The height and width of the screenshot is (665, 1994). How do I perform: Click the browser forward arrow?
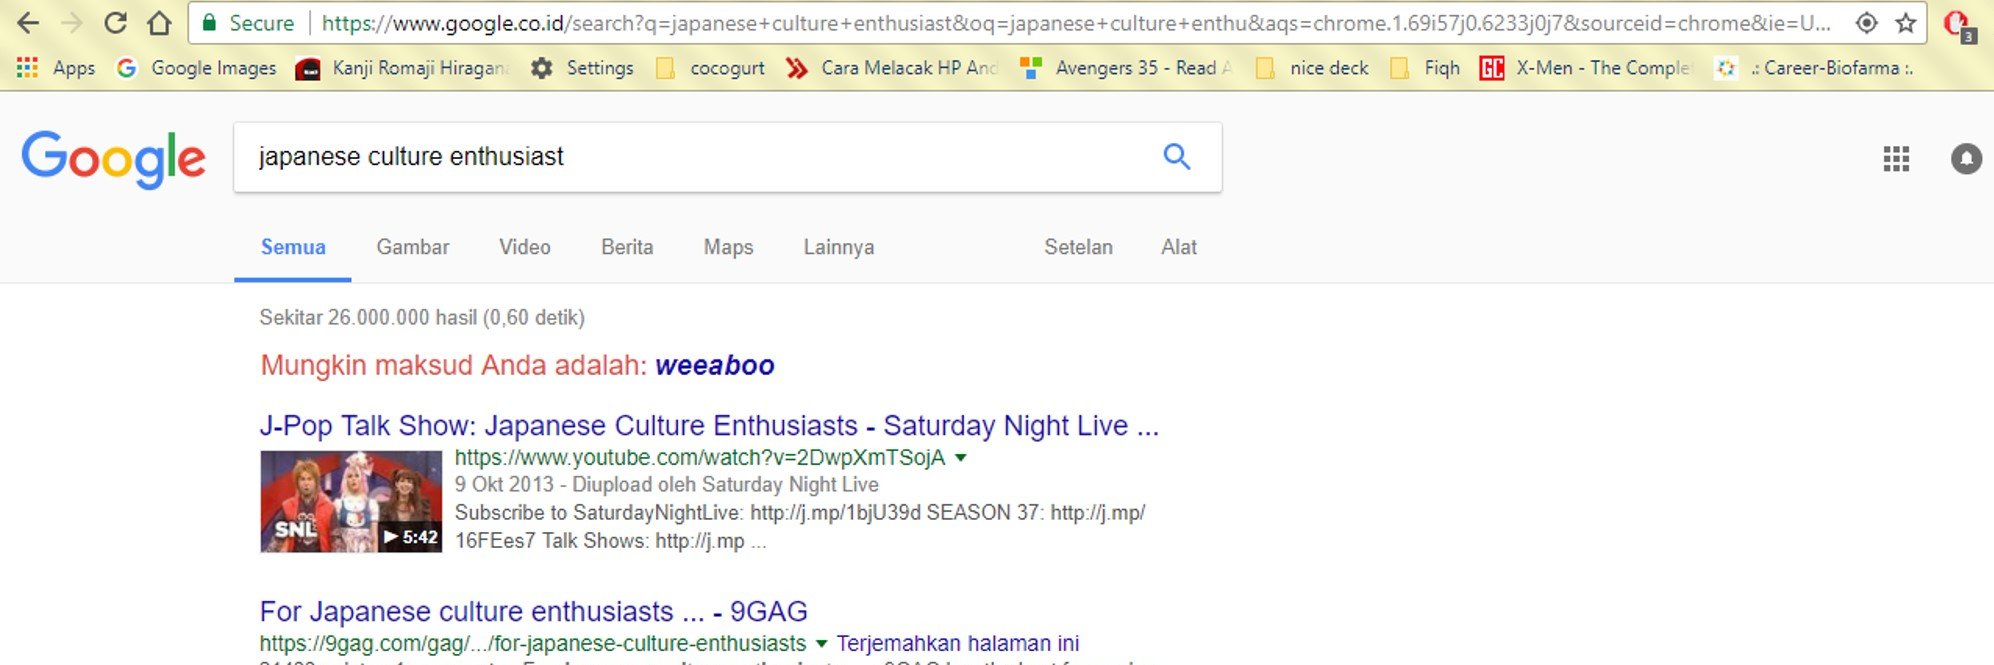click(71, 23)
